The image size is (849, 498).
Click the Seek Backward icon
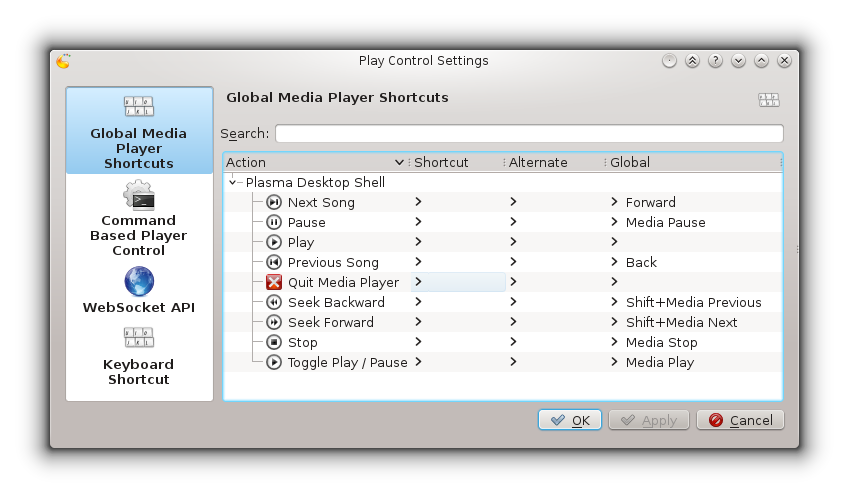click(x=274, y=302)
